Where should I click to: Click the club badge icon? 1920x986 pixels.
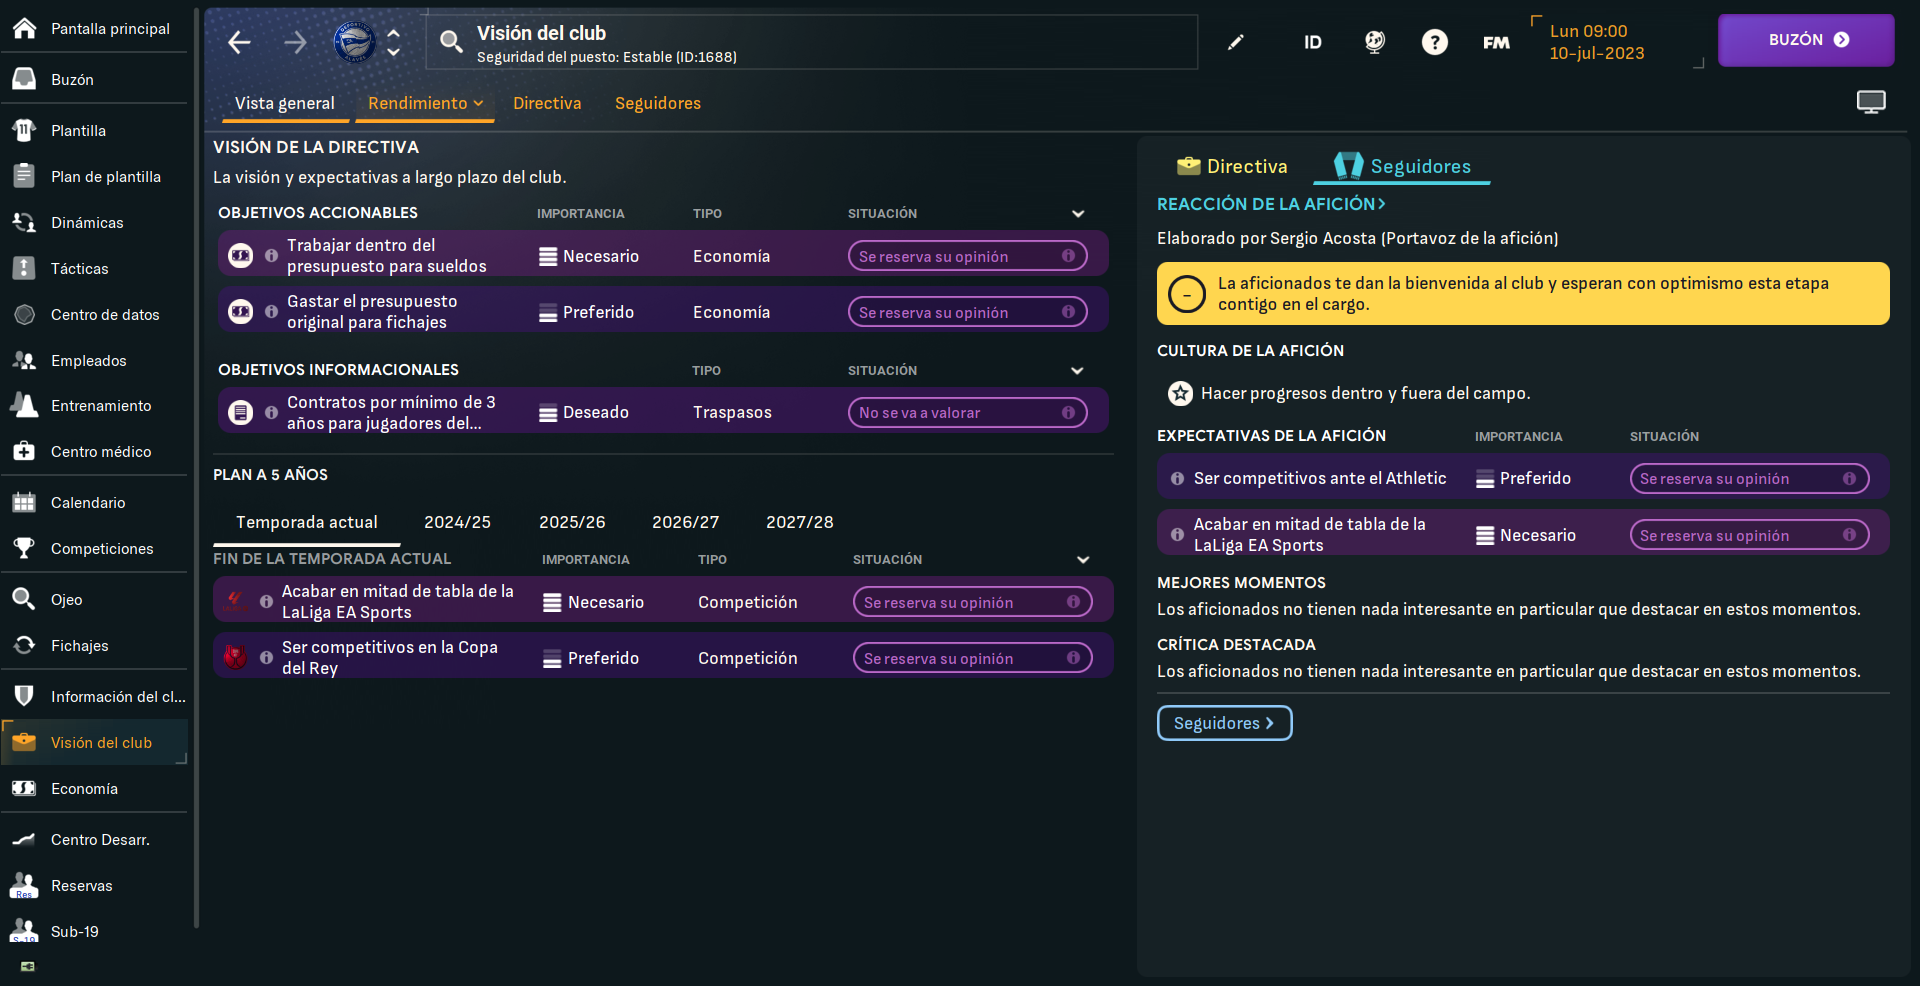pos(354,42)
